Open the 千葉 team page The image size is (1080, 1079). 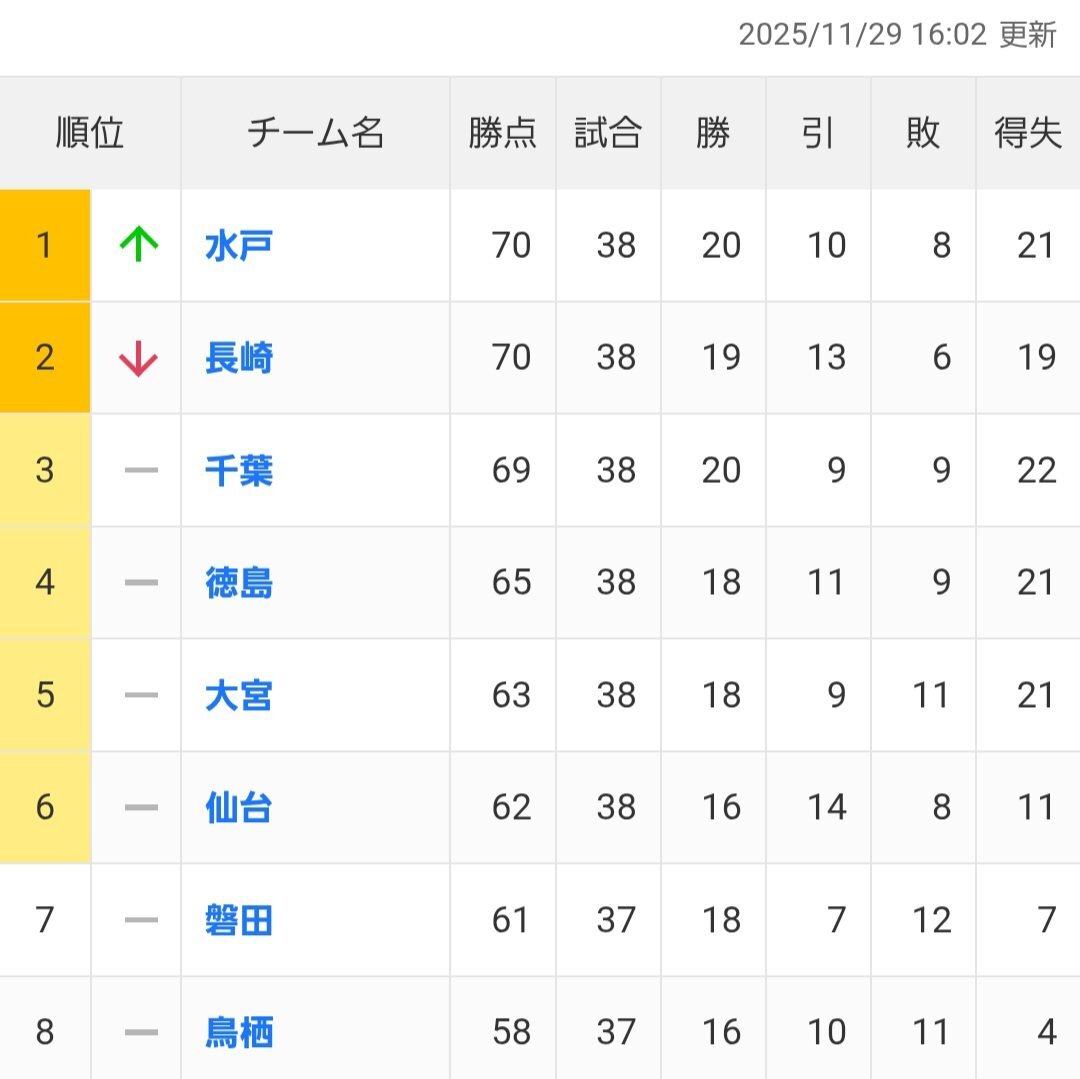pos(238,470)
